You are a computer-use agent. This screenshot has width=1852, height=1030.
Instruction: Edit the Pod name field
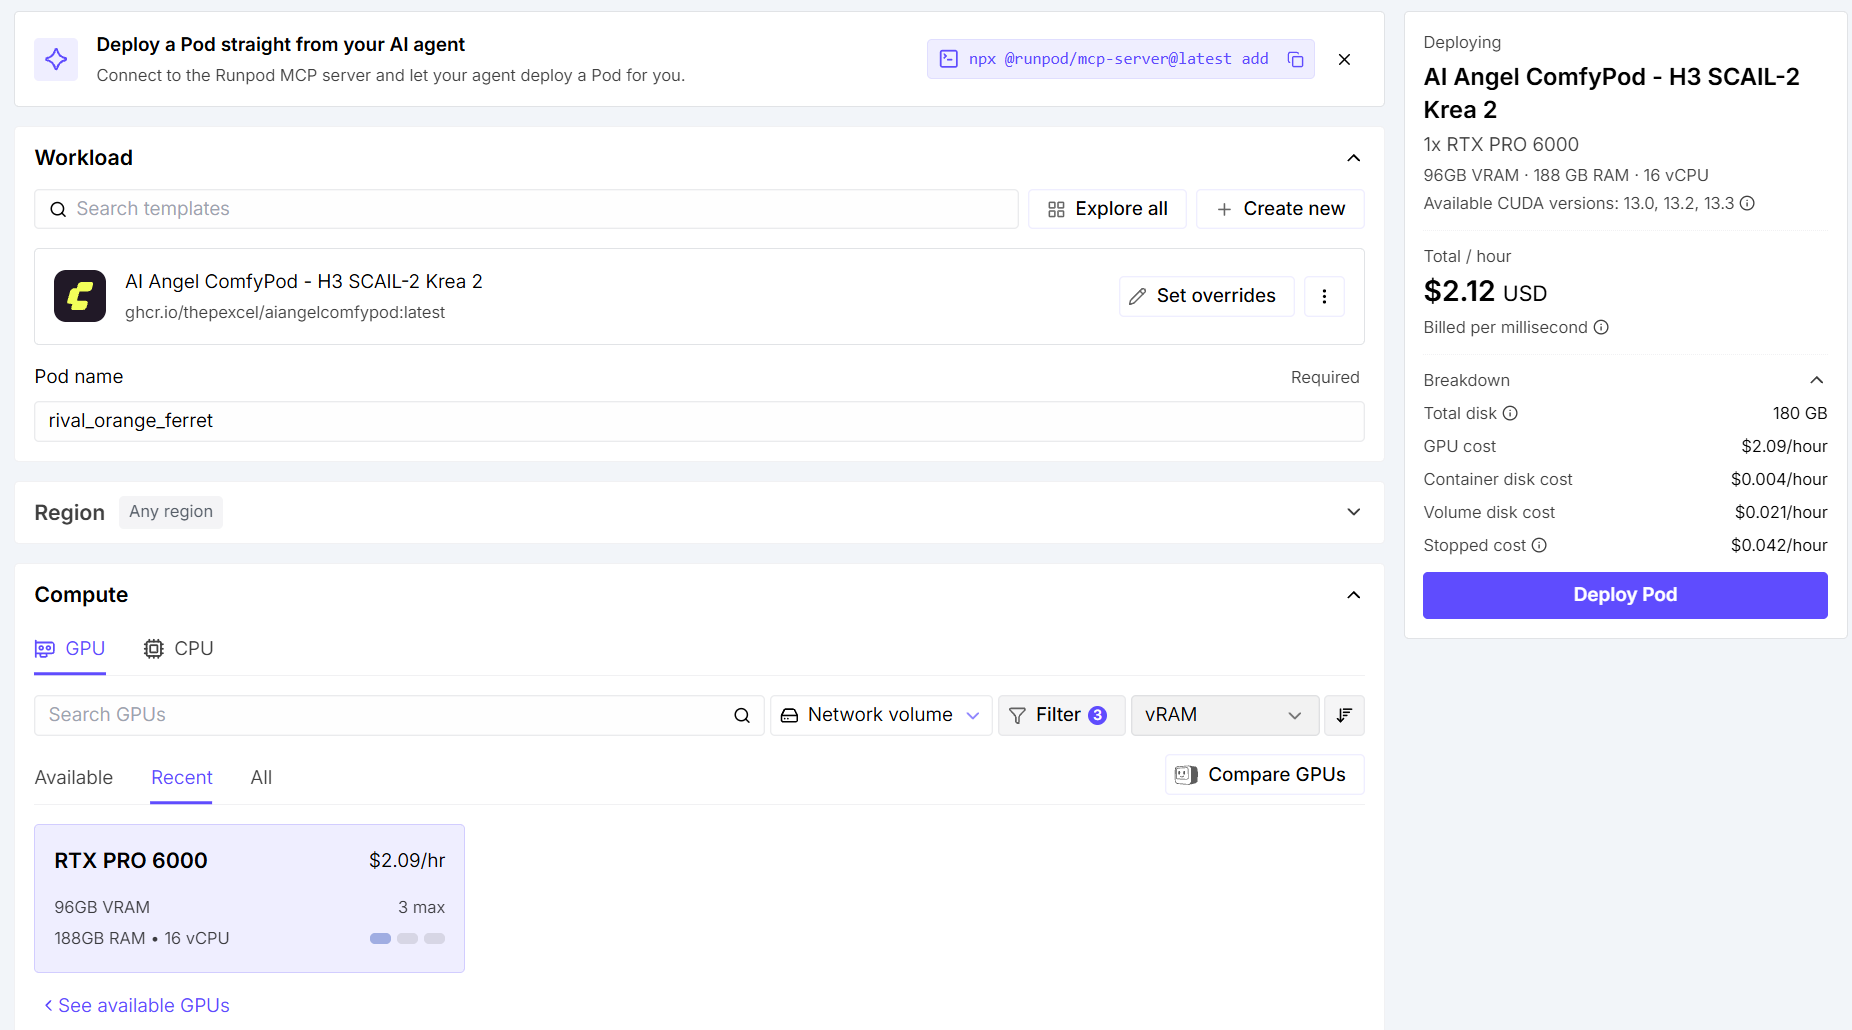tap(699, 421)
